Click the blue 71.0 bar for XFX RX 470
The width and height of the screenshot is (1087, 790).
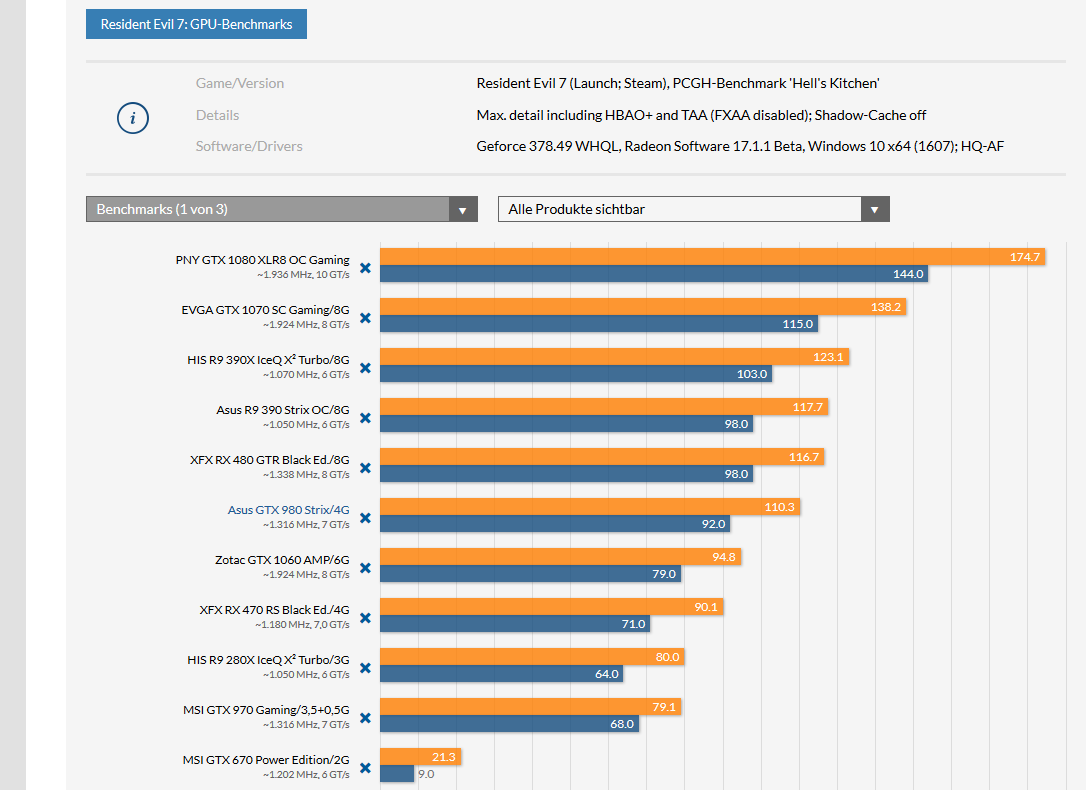pos(515,624)
